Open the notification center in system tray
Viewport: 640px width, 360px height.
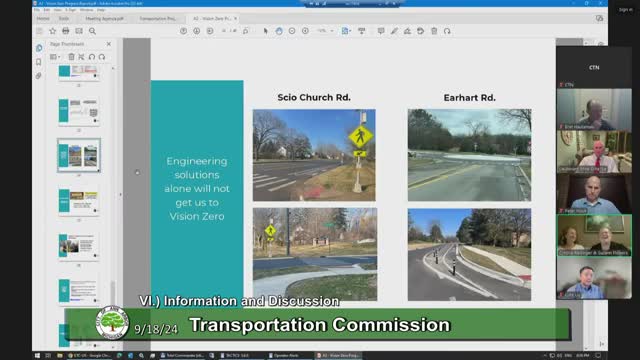click(598, 356)
